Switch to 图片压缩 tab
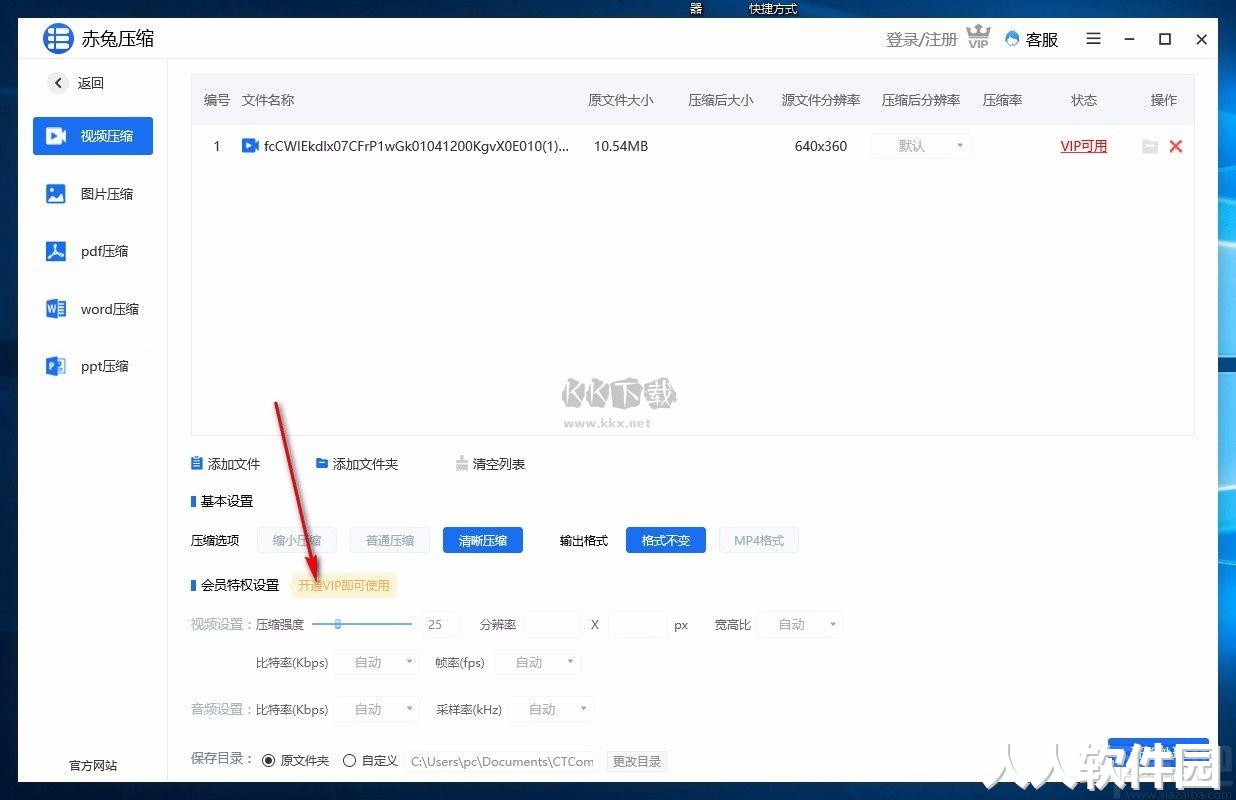This screenshot has height=800, width=1236. coord(93,194)
